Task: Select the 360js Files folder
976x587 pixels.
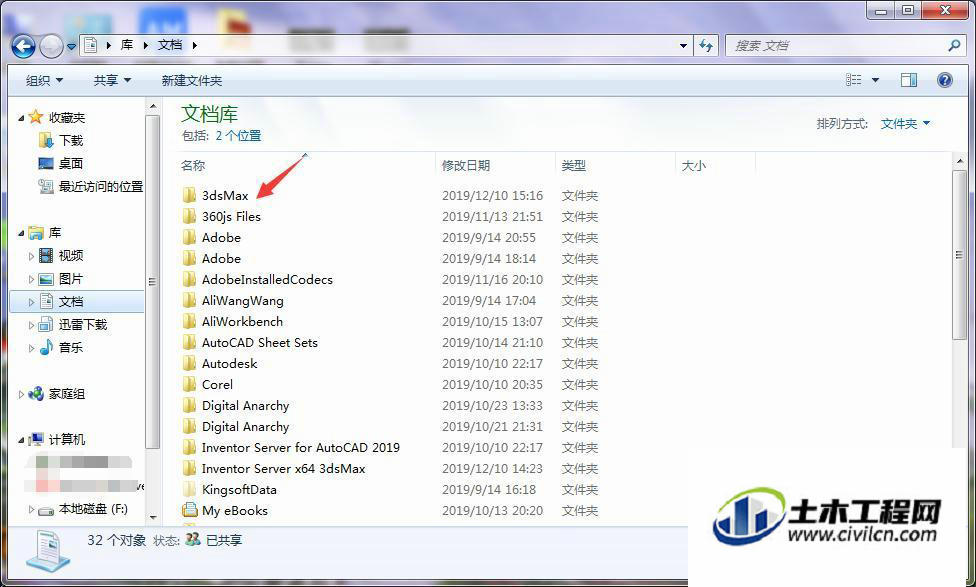Action: [x=231, y=217]
